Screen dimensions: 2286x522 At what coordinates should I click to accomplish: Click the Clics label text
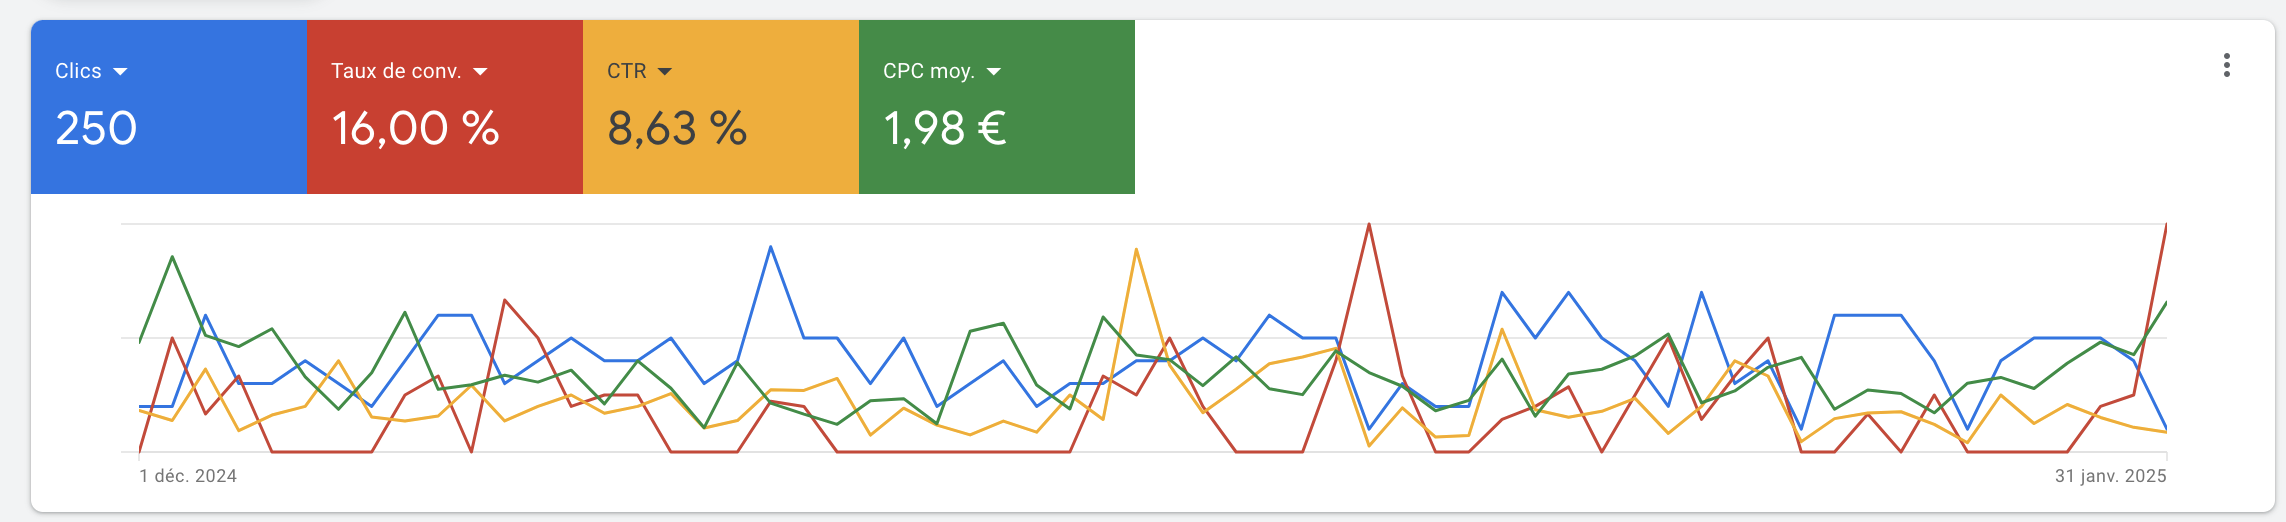(x=78, y=71)
